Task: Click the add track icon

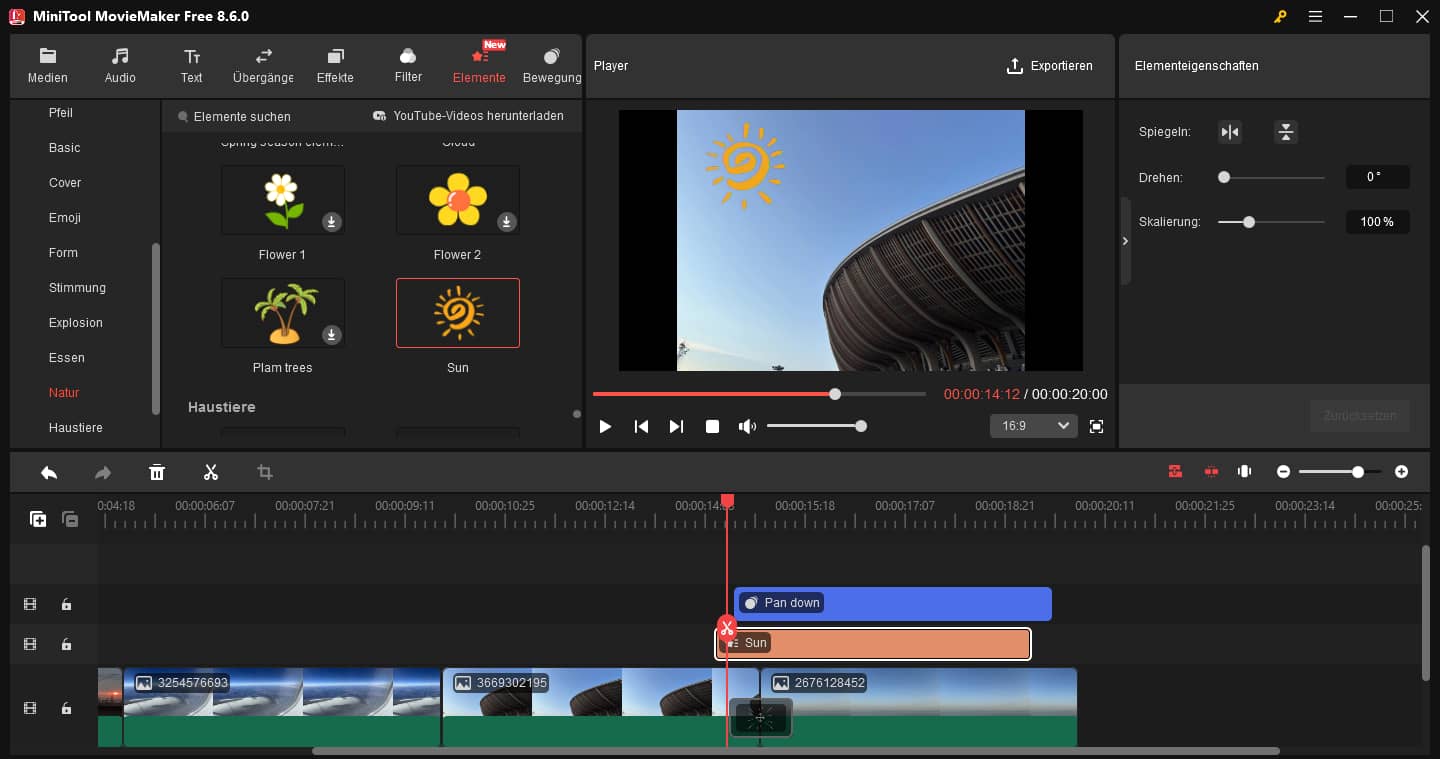Action: [38, 519]
